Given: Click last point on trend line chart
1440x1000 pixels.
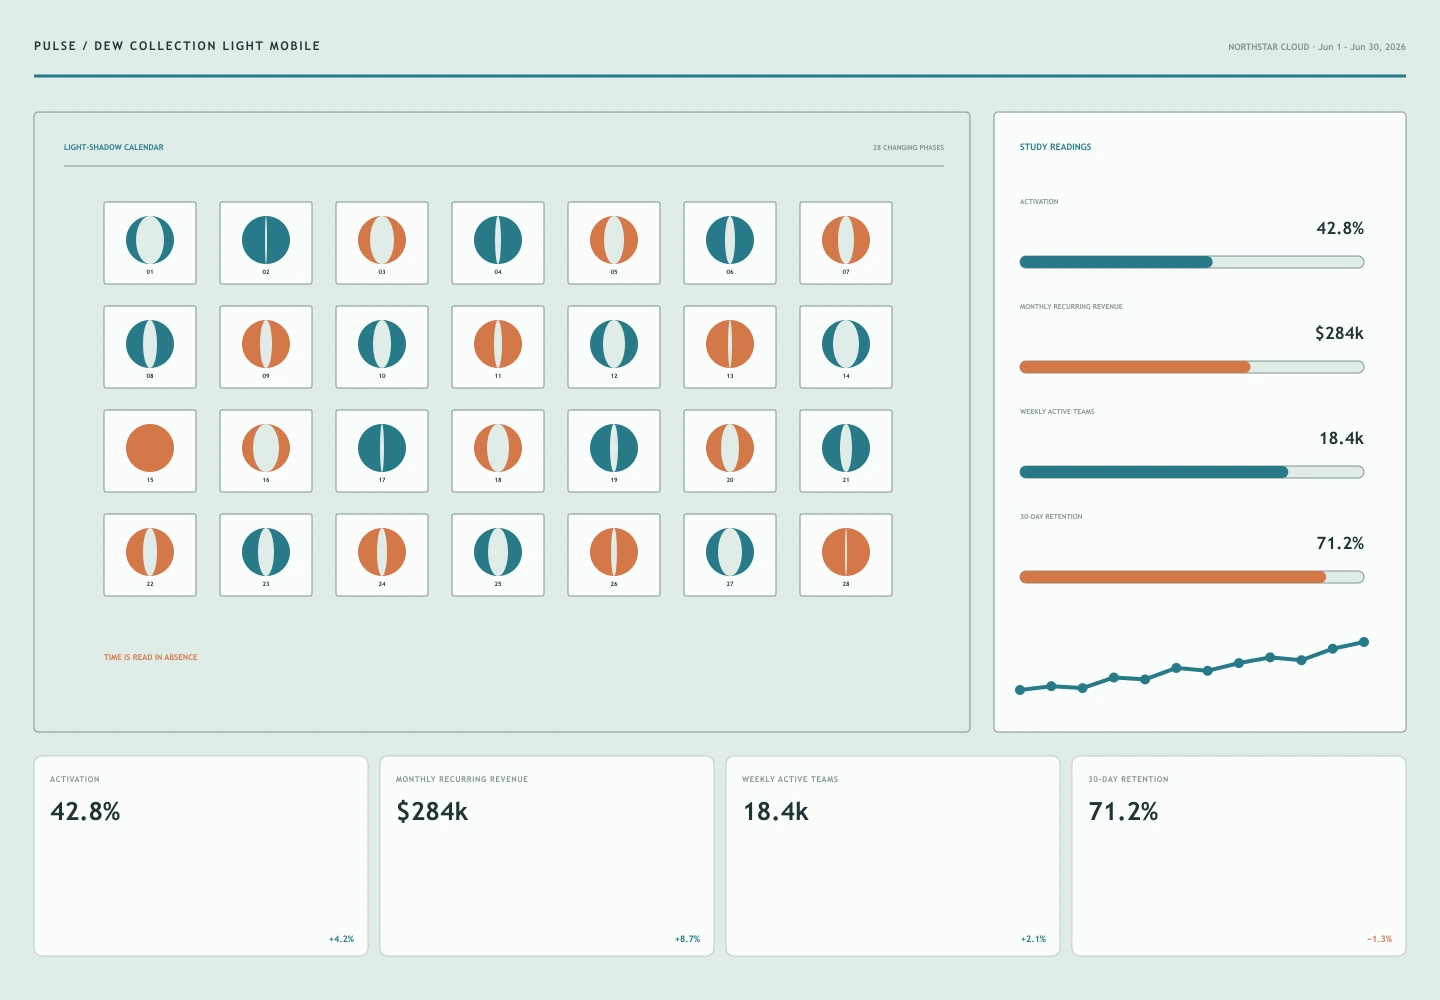Looking at the screenshot, I should [x=1364, y=642].
